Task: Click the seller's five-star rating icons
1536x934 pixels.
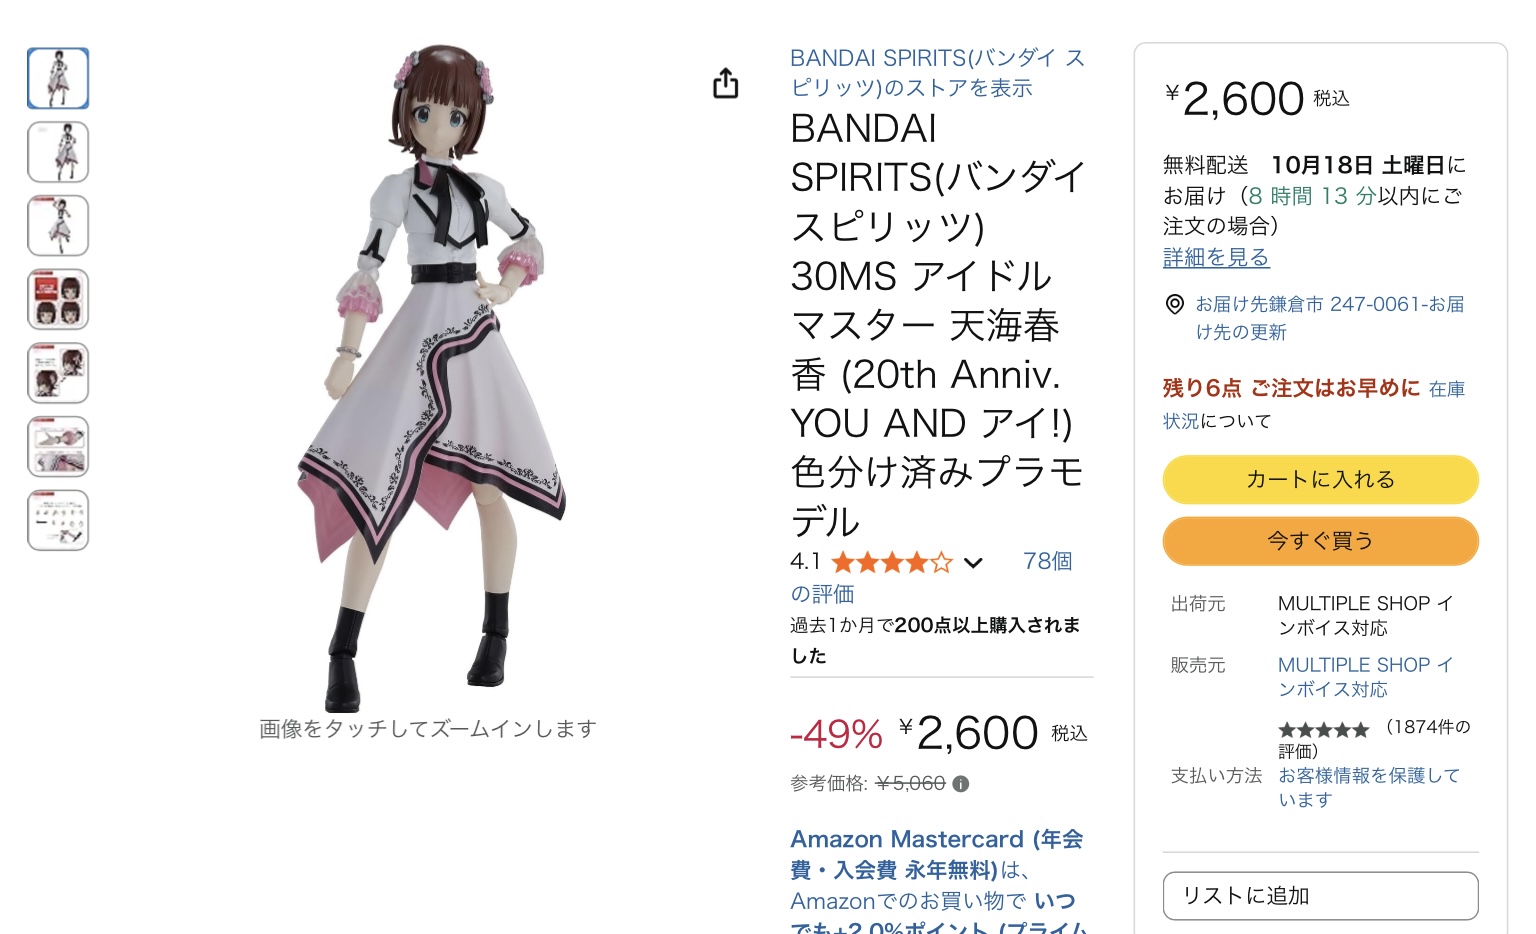Action: 1323,730
